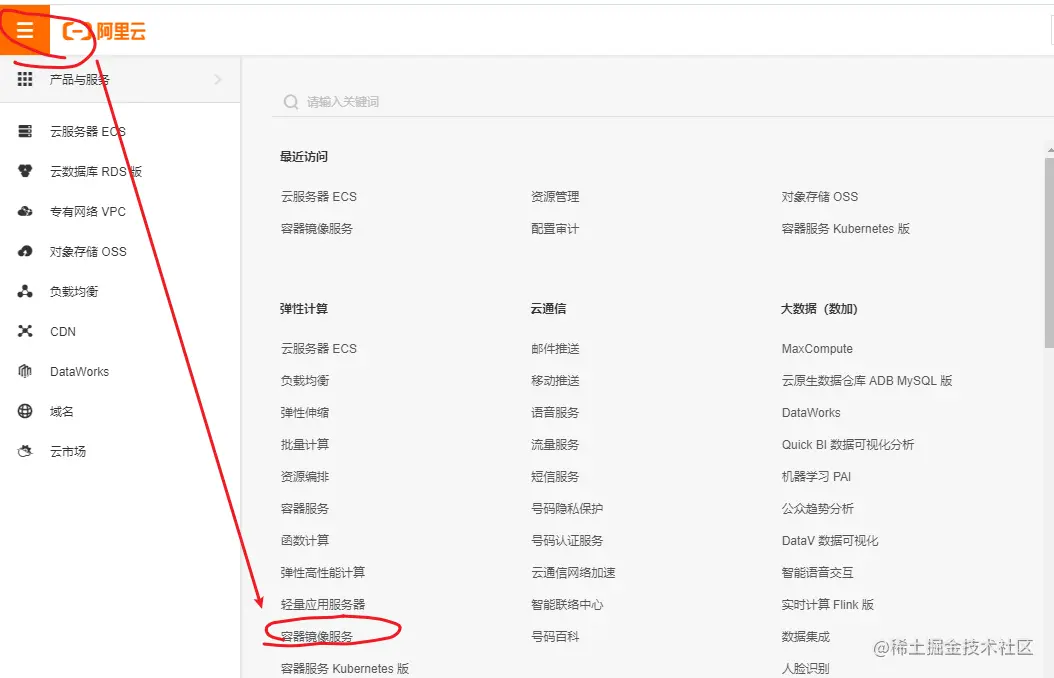Open 智能联络中心 link
Viewport: 1054px width, 678px height.
tap(567, 604)
